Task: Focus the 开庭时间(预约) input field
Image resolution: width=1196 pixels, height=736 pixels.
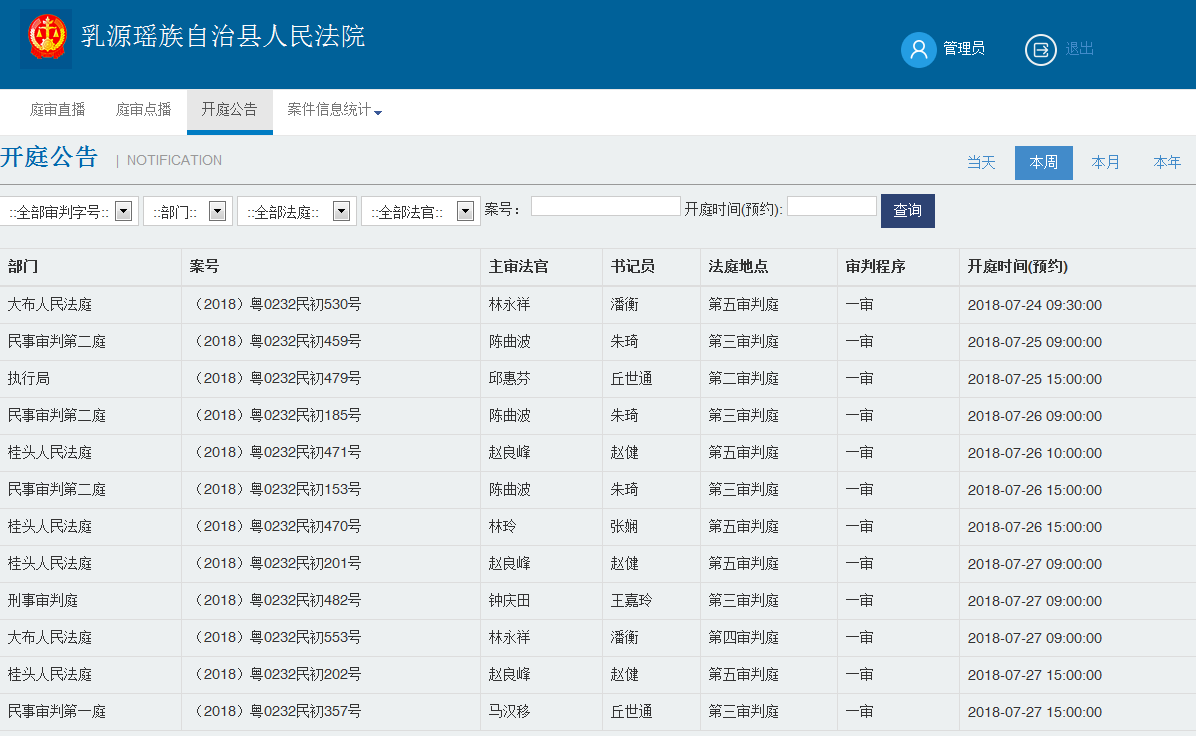Action: click(x=831, y=206)
